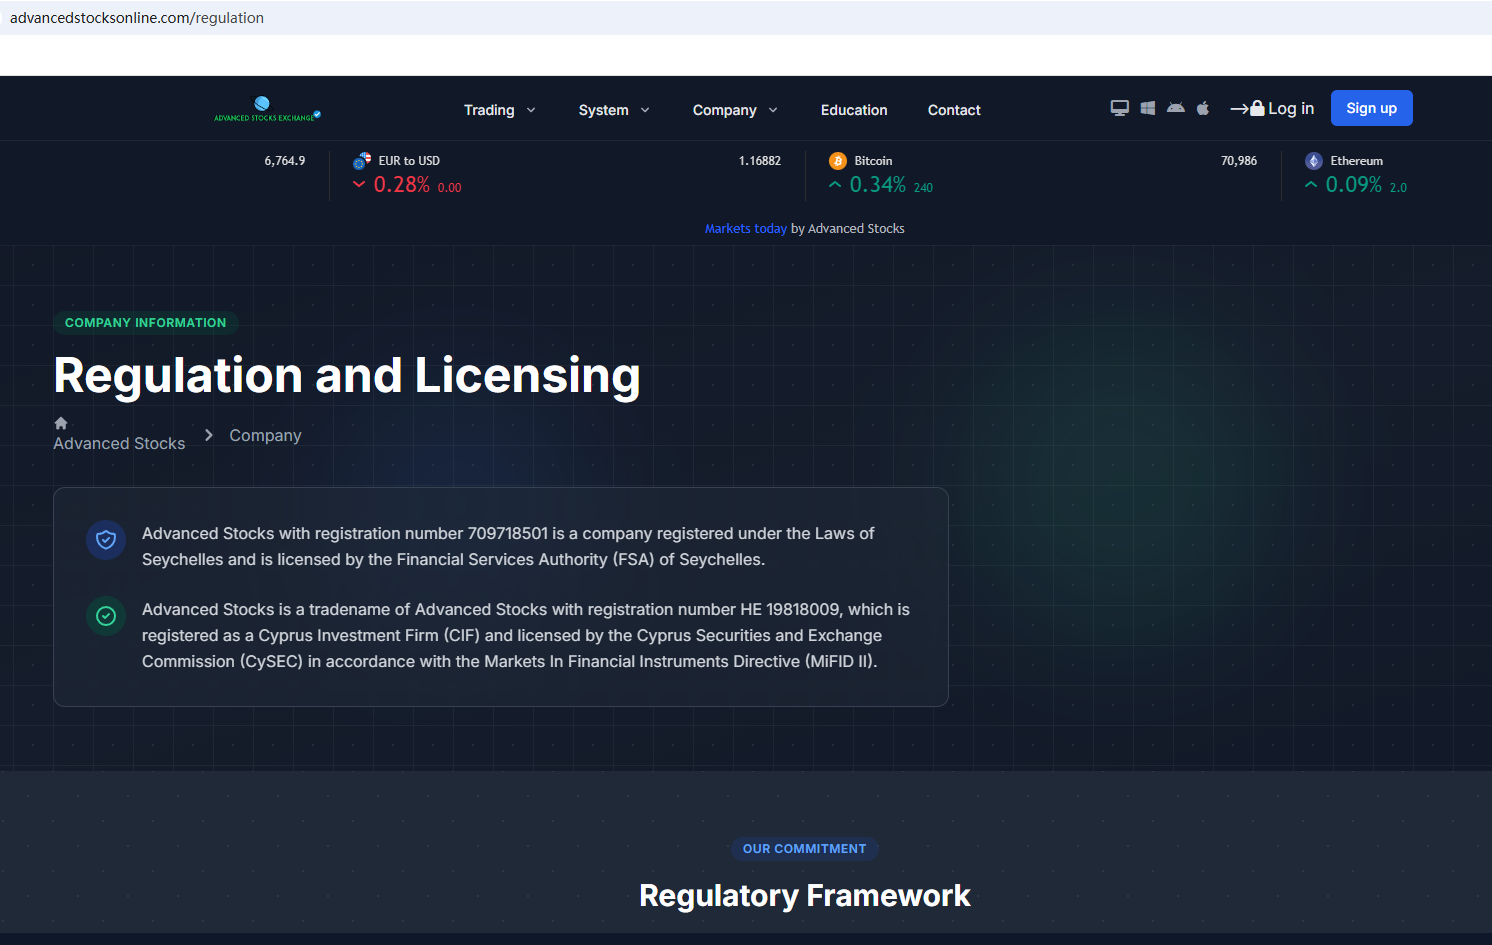Image resolution: width=1492 pixels, height=945 pixels.
Task: Click the Ethereum ticker icon
Action: pos(1314,161)
